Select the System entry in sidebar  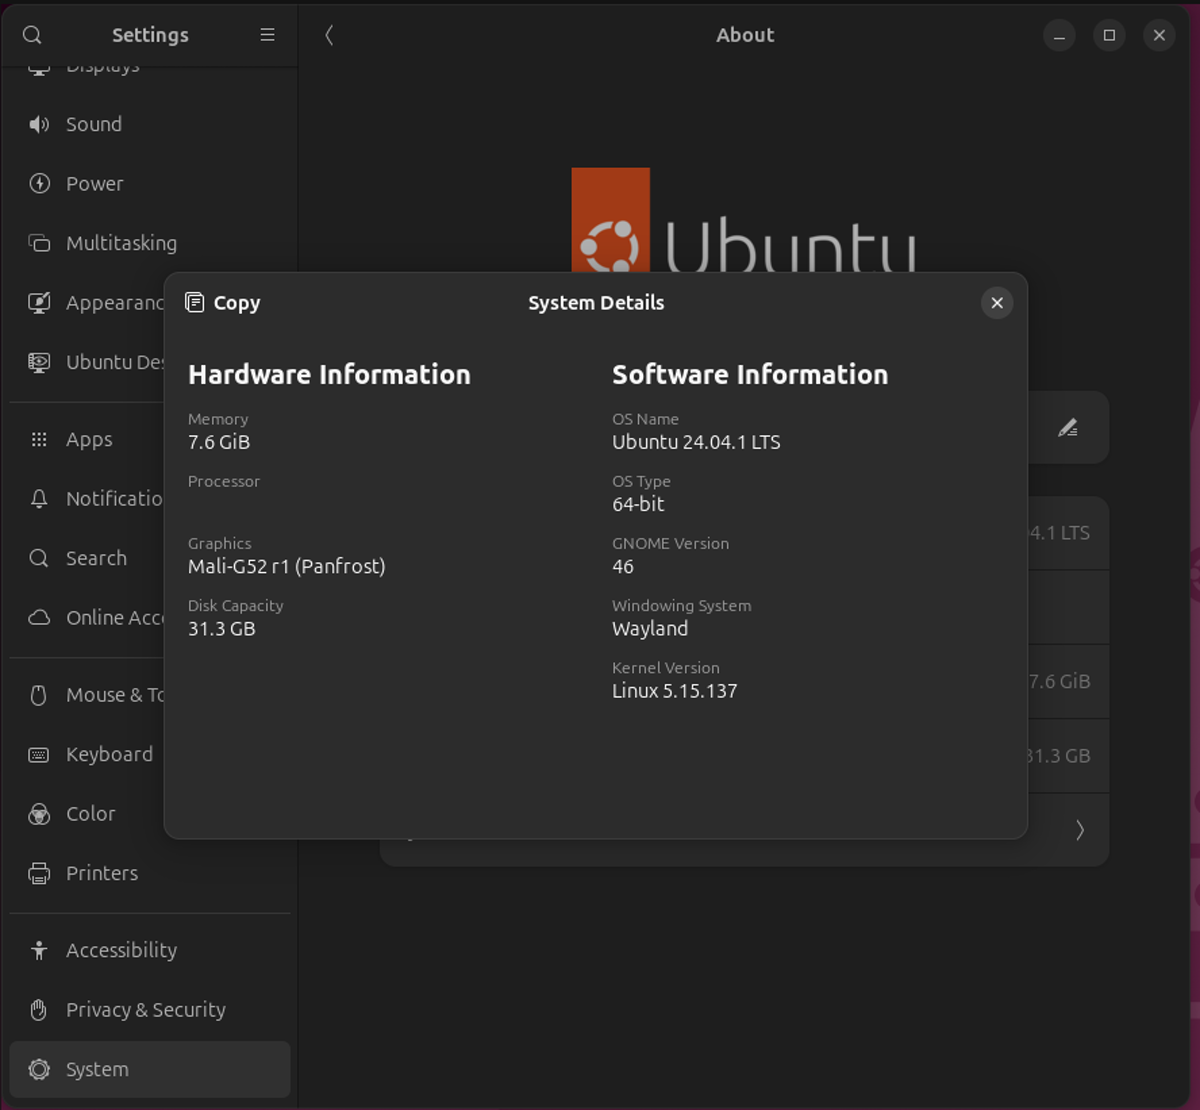coord(150,1070)
